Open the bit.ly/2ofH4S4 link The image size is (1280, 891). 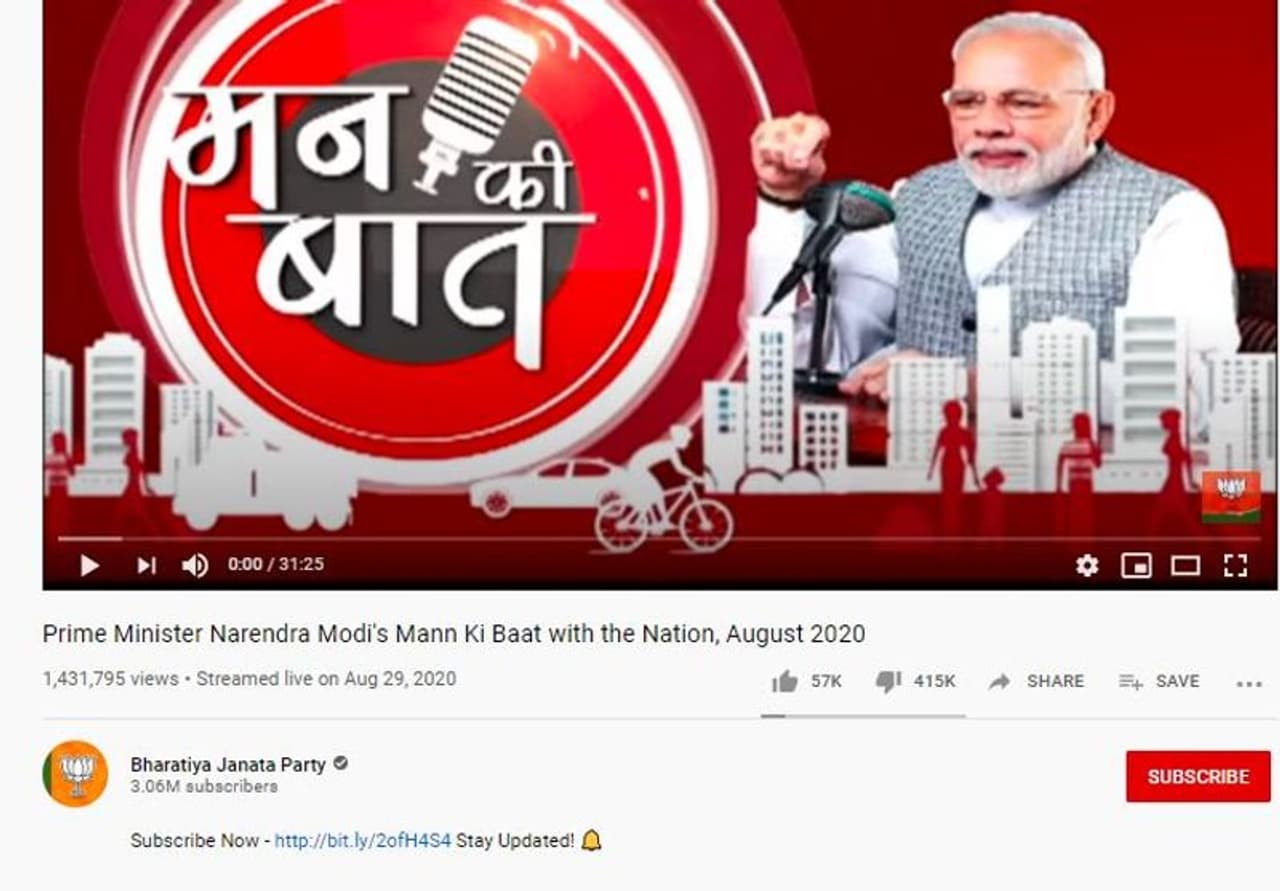363,841
